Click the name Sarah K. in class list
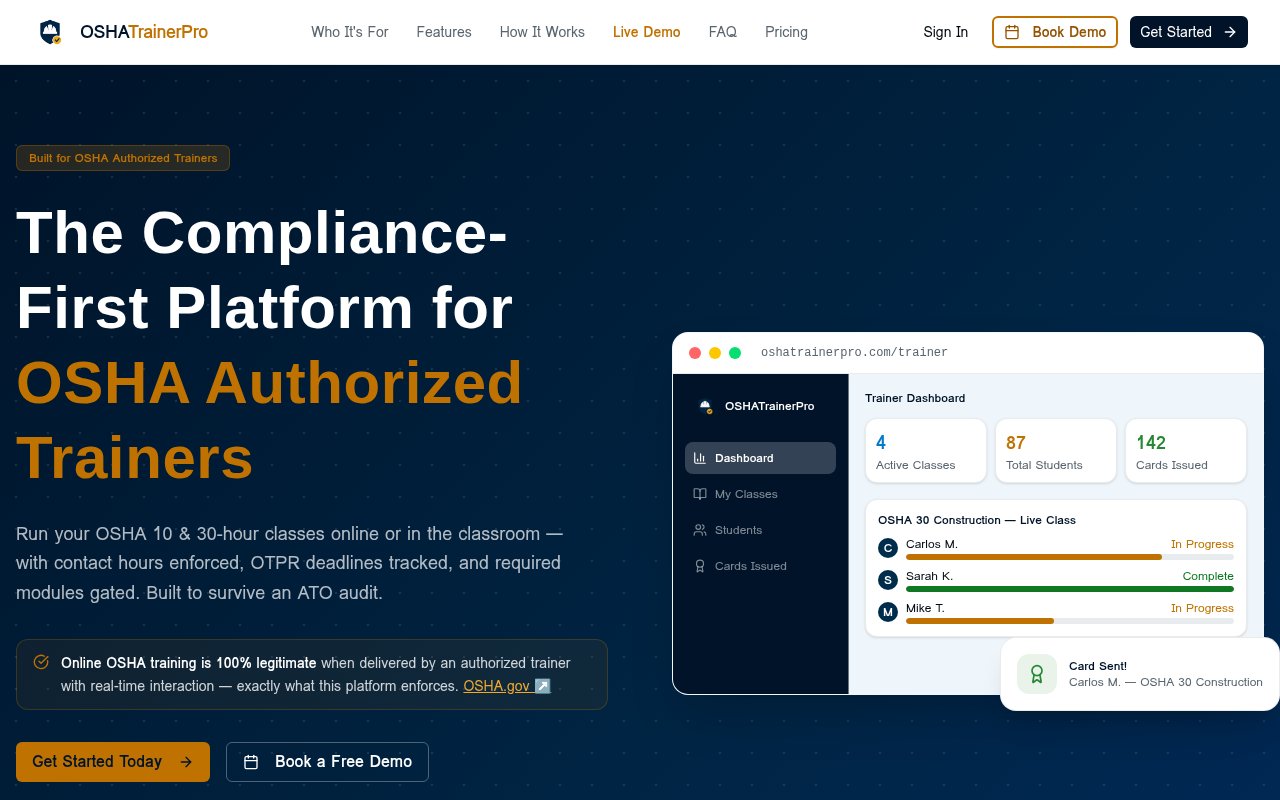Viewport: 1280px width, 800px height. tap(929, 576)
